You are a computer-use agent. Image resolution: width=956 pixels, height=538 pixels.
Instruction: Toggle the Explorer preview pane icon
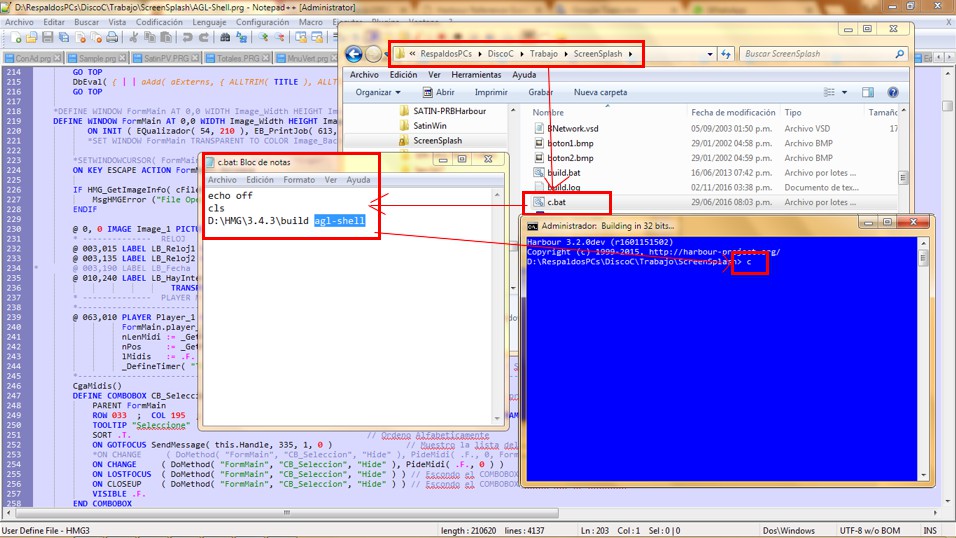(868, 92)
